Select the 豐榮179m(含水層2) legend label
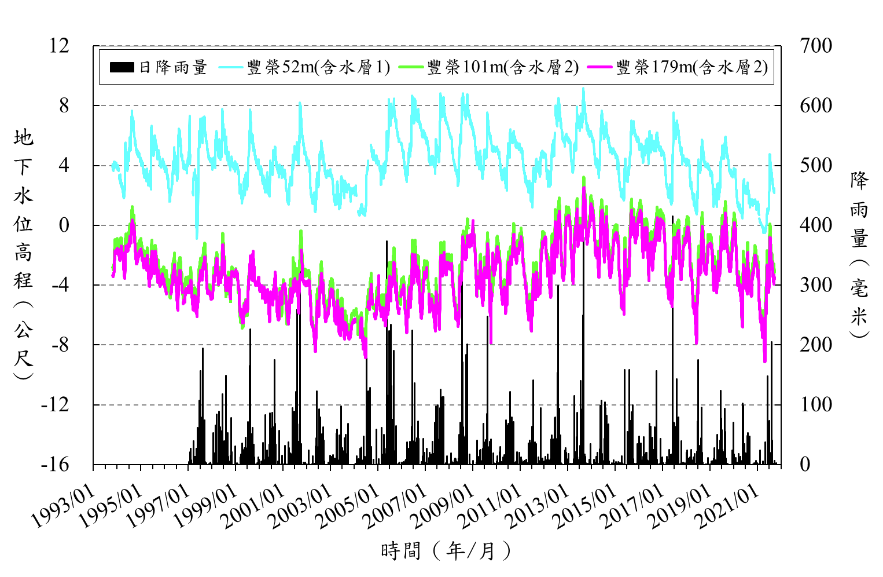883x577 pixels. 691,68
